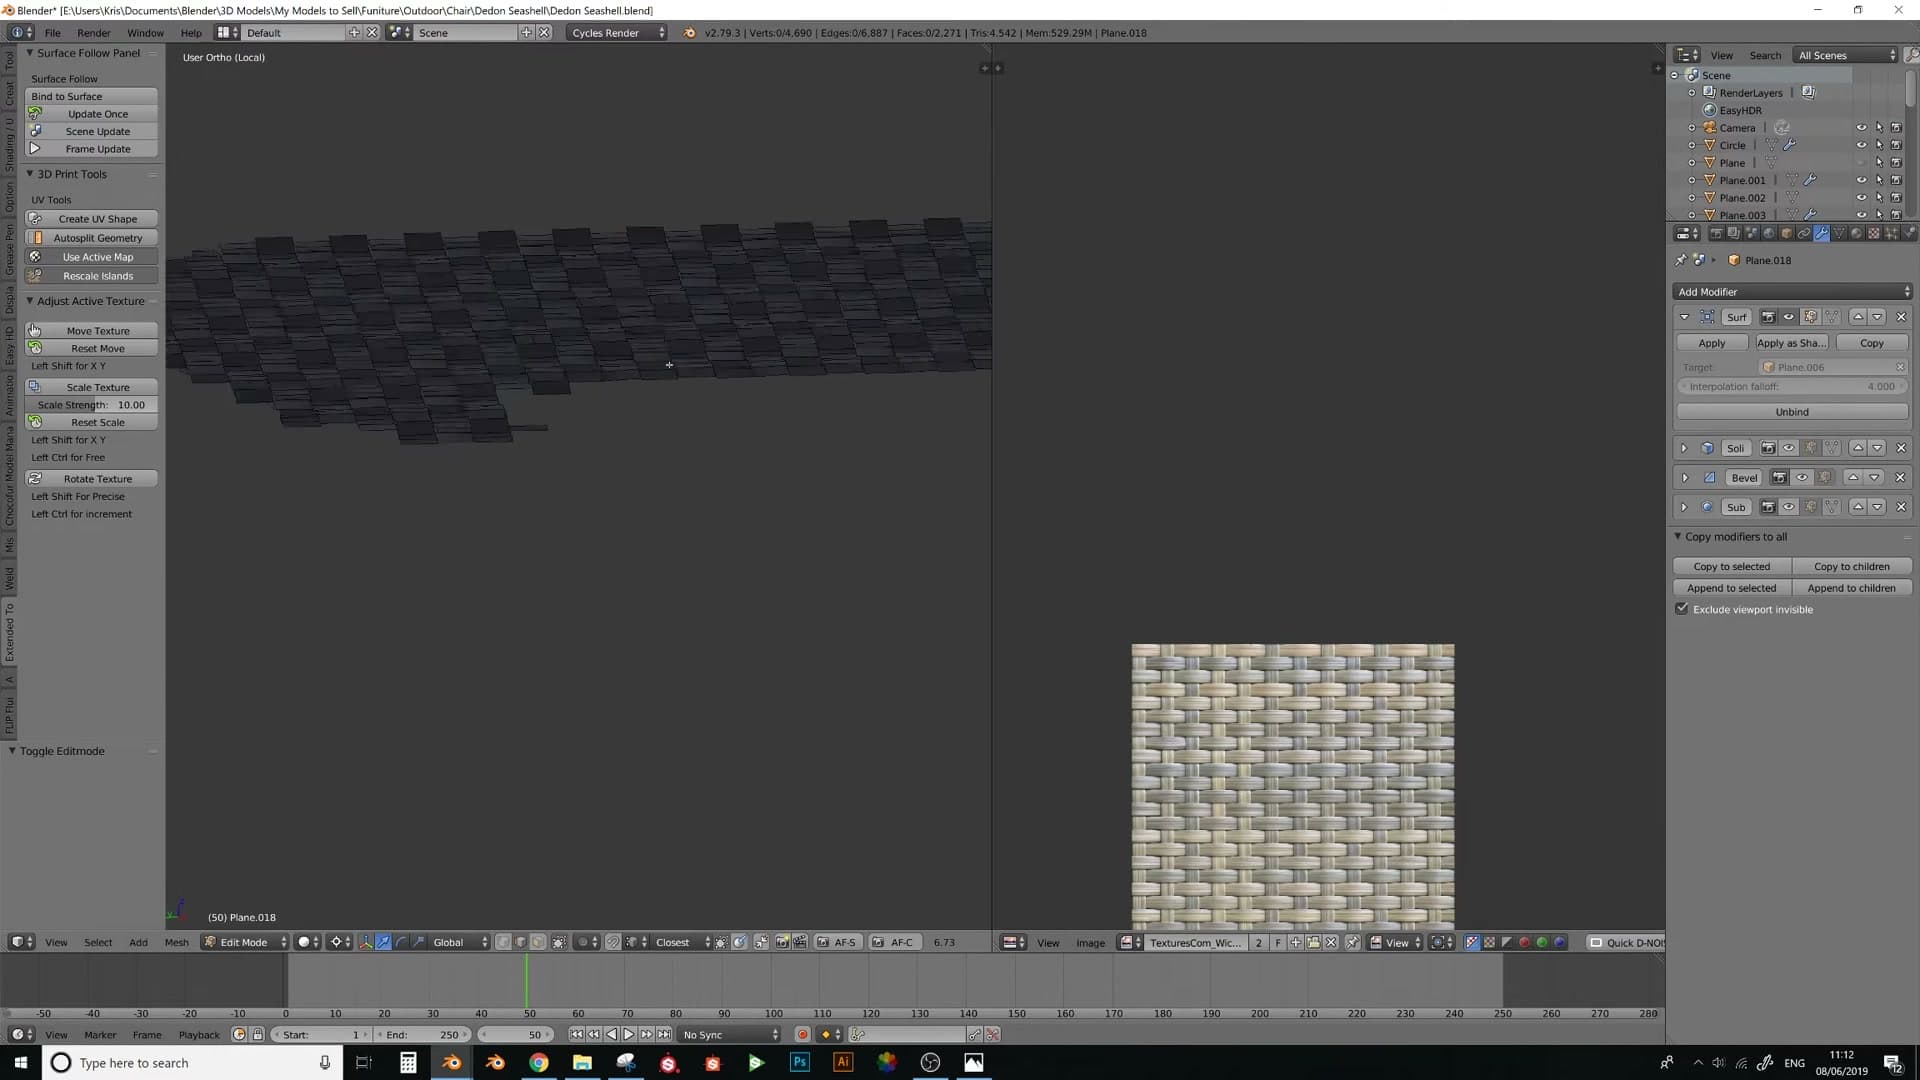This screenshot has width=1920, height=1080.
Task: Click the Create UV Shape button
Action: pos(92,219)
